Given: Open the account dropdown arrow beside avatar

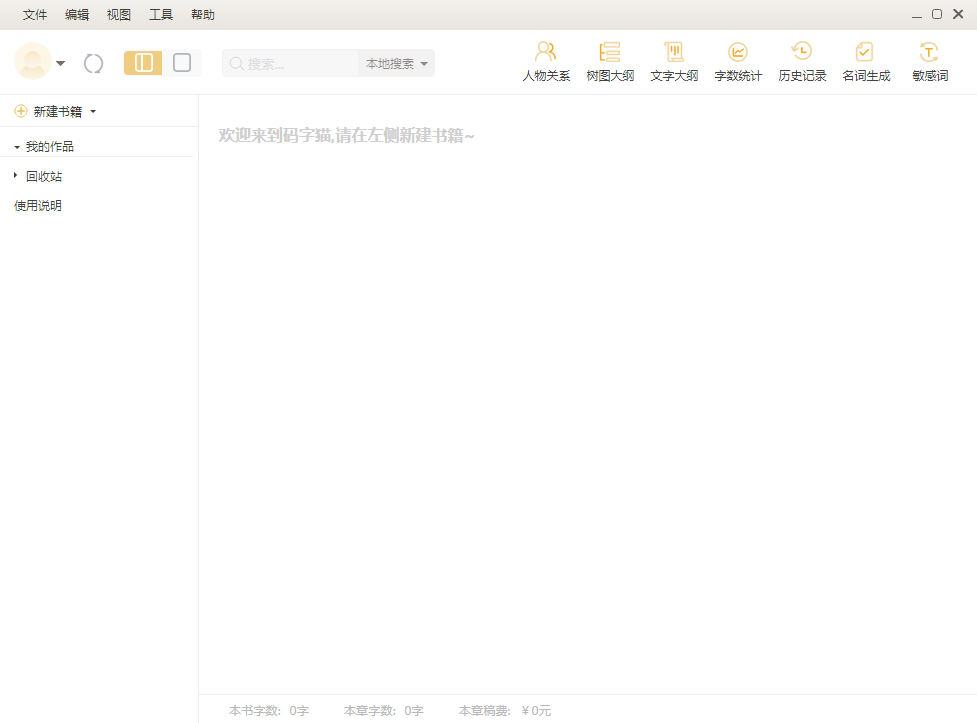Looking at the screenshot, I should (x=60, y=64).
